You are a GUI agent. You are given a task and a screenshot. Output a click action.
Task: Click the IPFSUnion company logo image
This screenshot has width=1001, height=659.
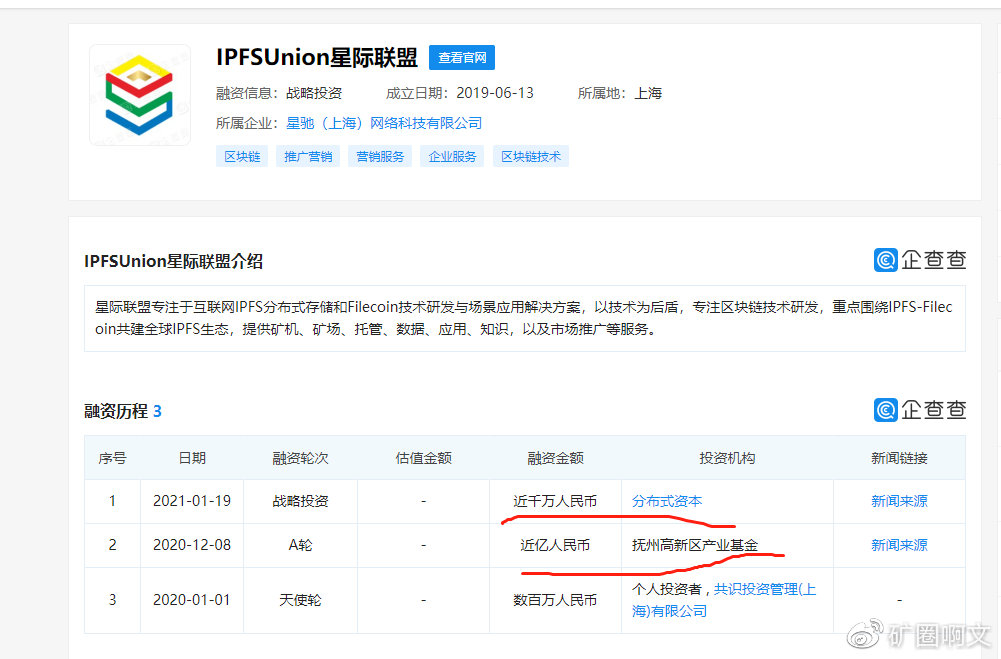[140, 95]
